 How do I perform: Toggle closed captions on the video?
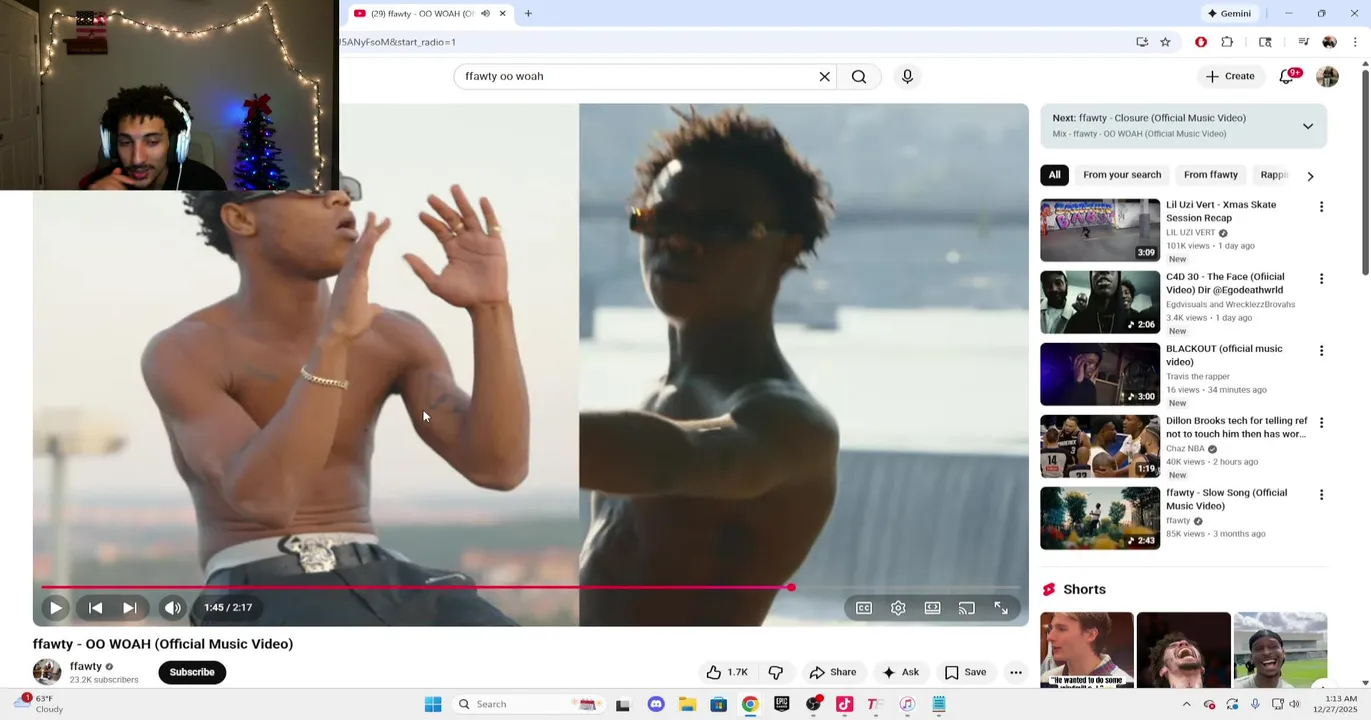point(864,608)
